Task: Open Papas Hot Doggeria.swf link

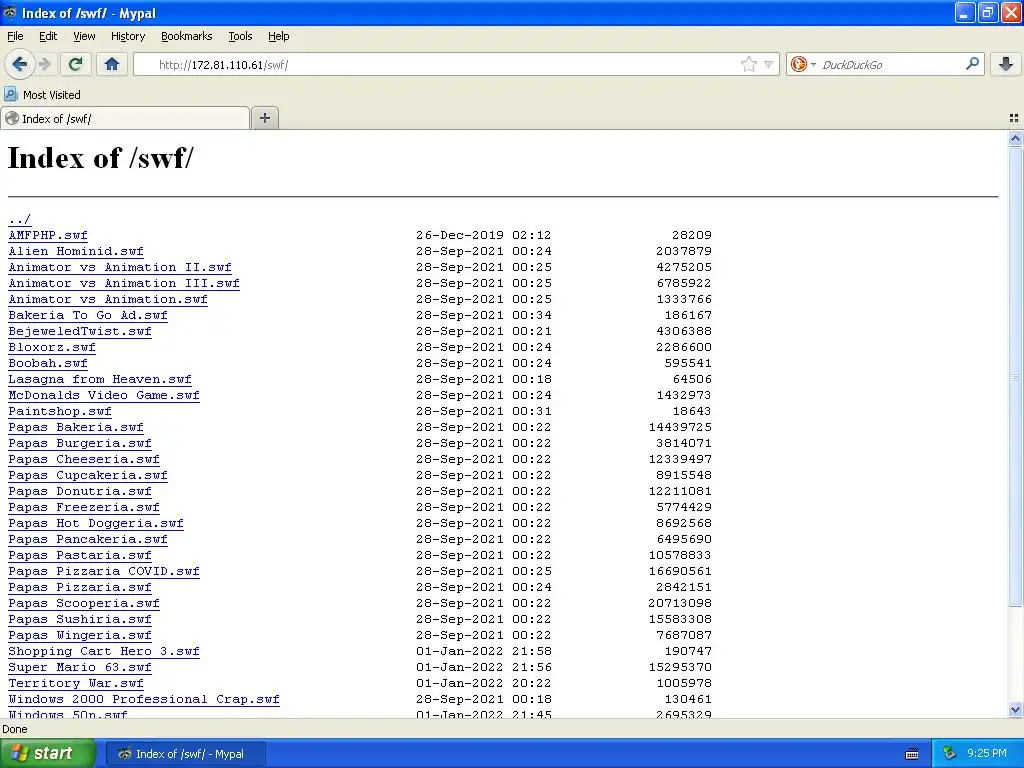Action: click(x=95, y=523)
